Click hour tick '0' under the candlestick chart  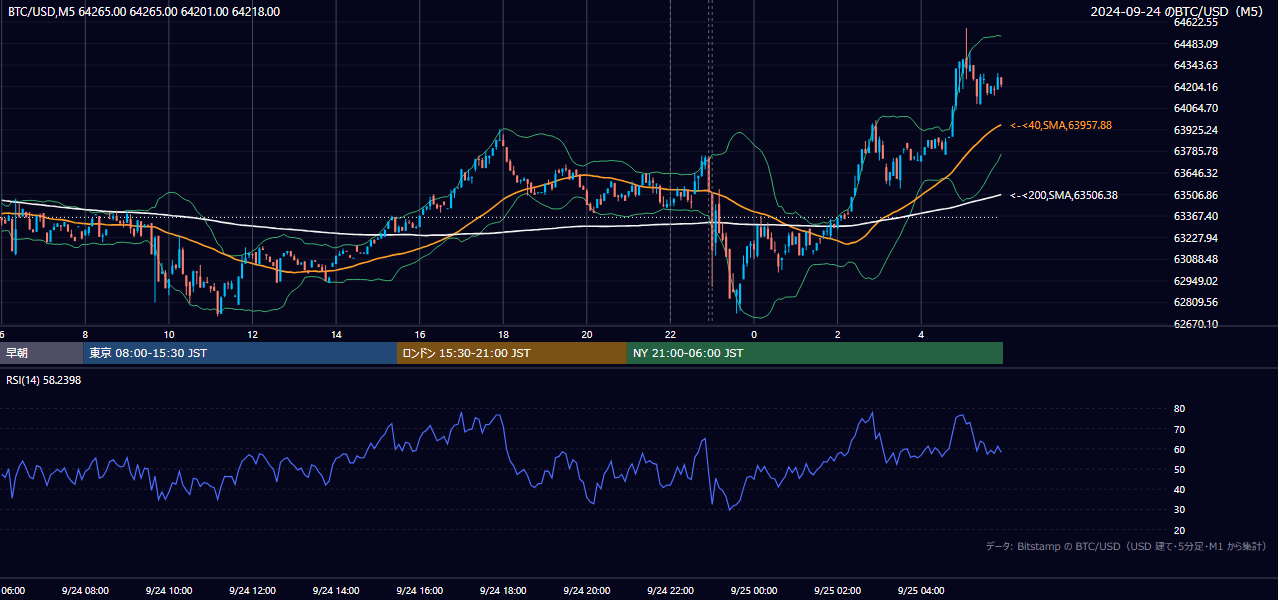pos(754,335)
